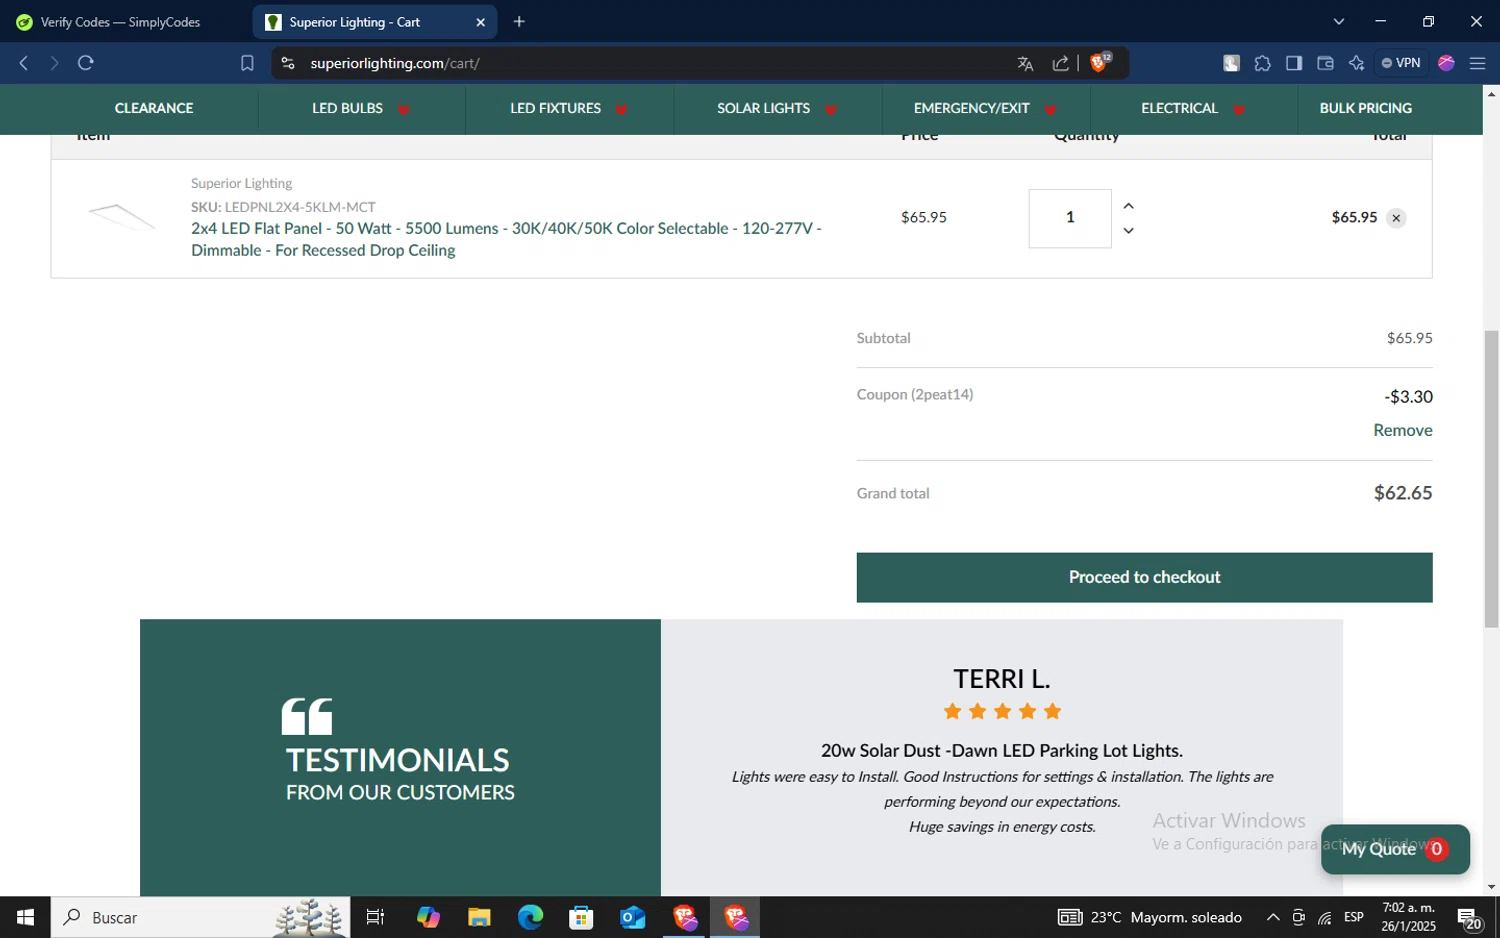Screen dimensions: 1500x938
Task: Click the Grand total amount $62.65
Action: coord(1403,493)
